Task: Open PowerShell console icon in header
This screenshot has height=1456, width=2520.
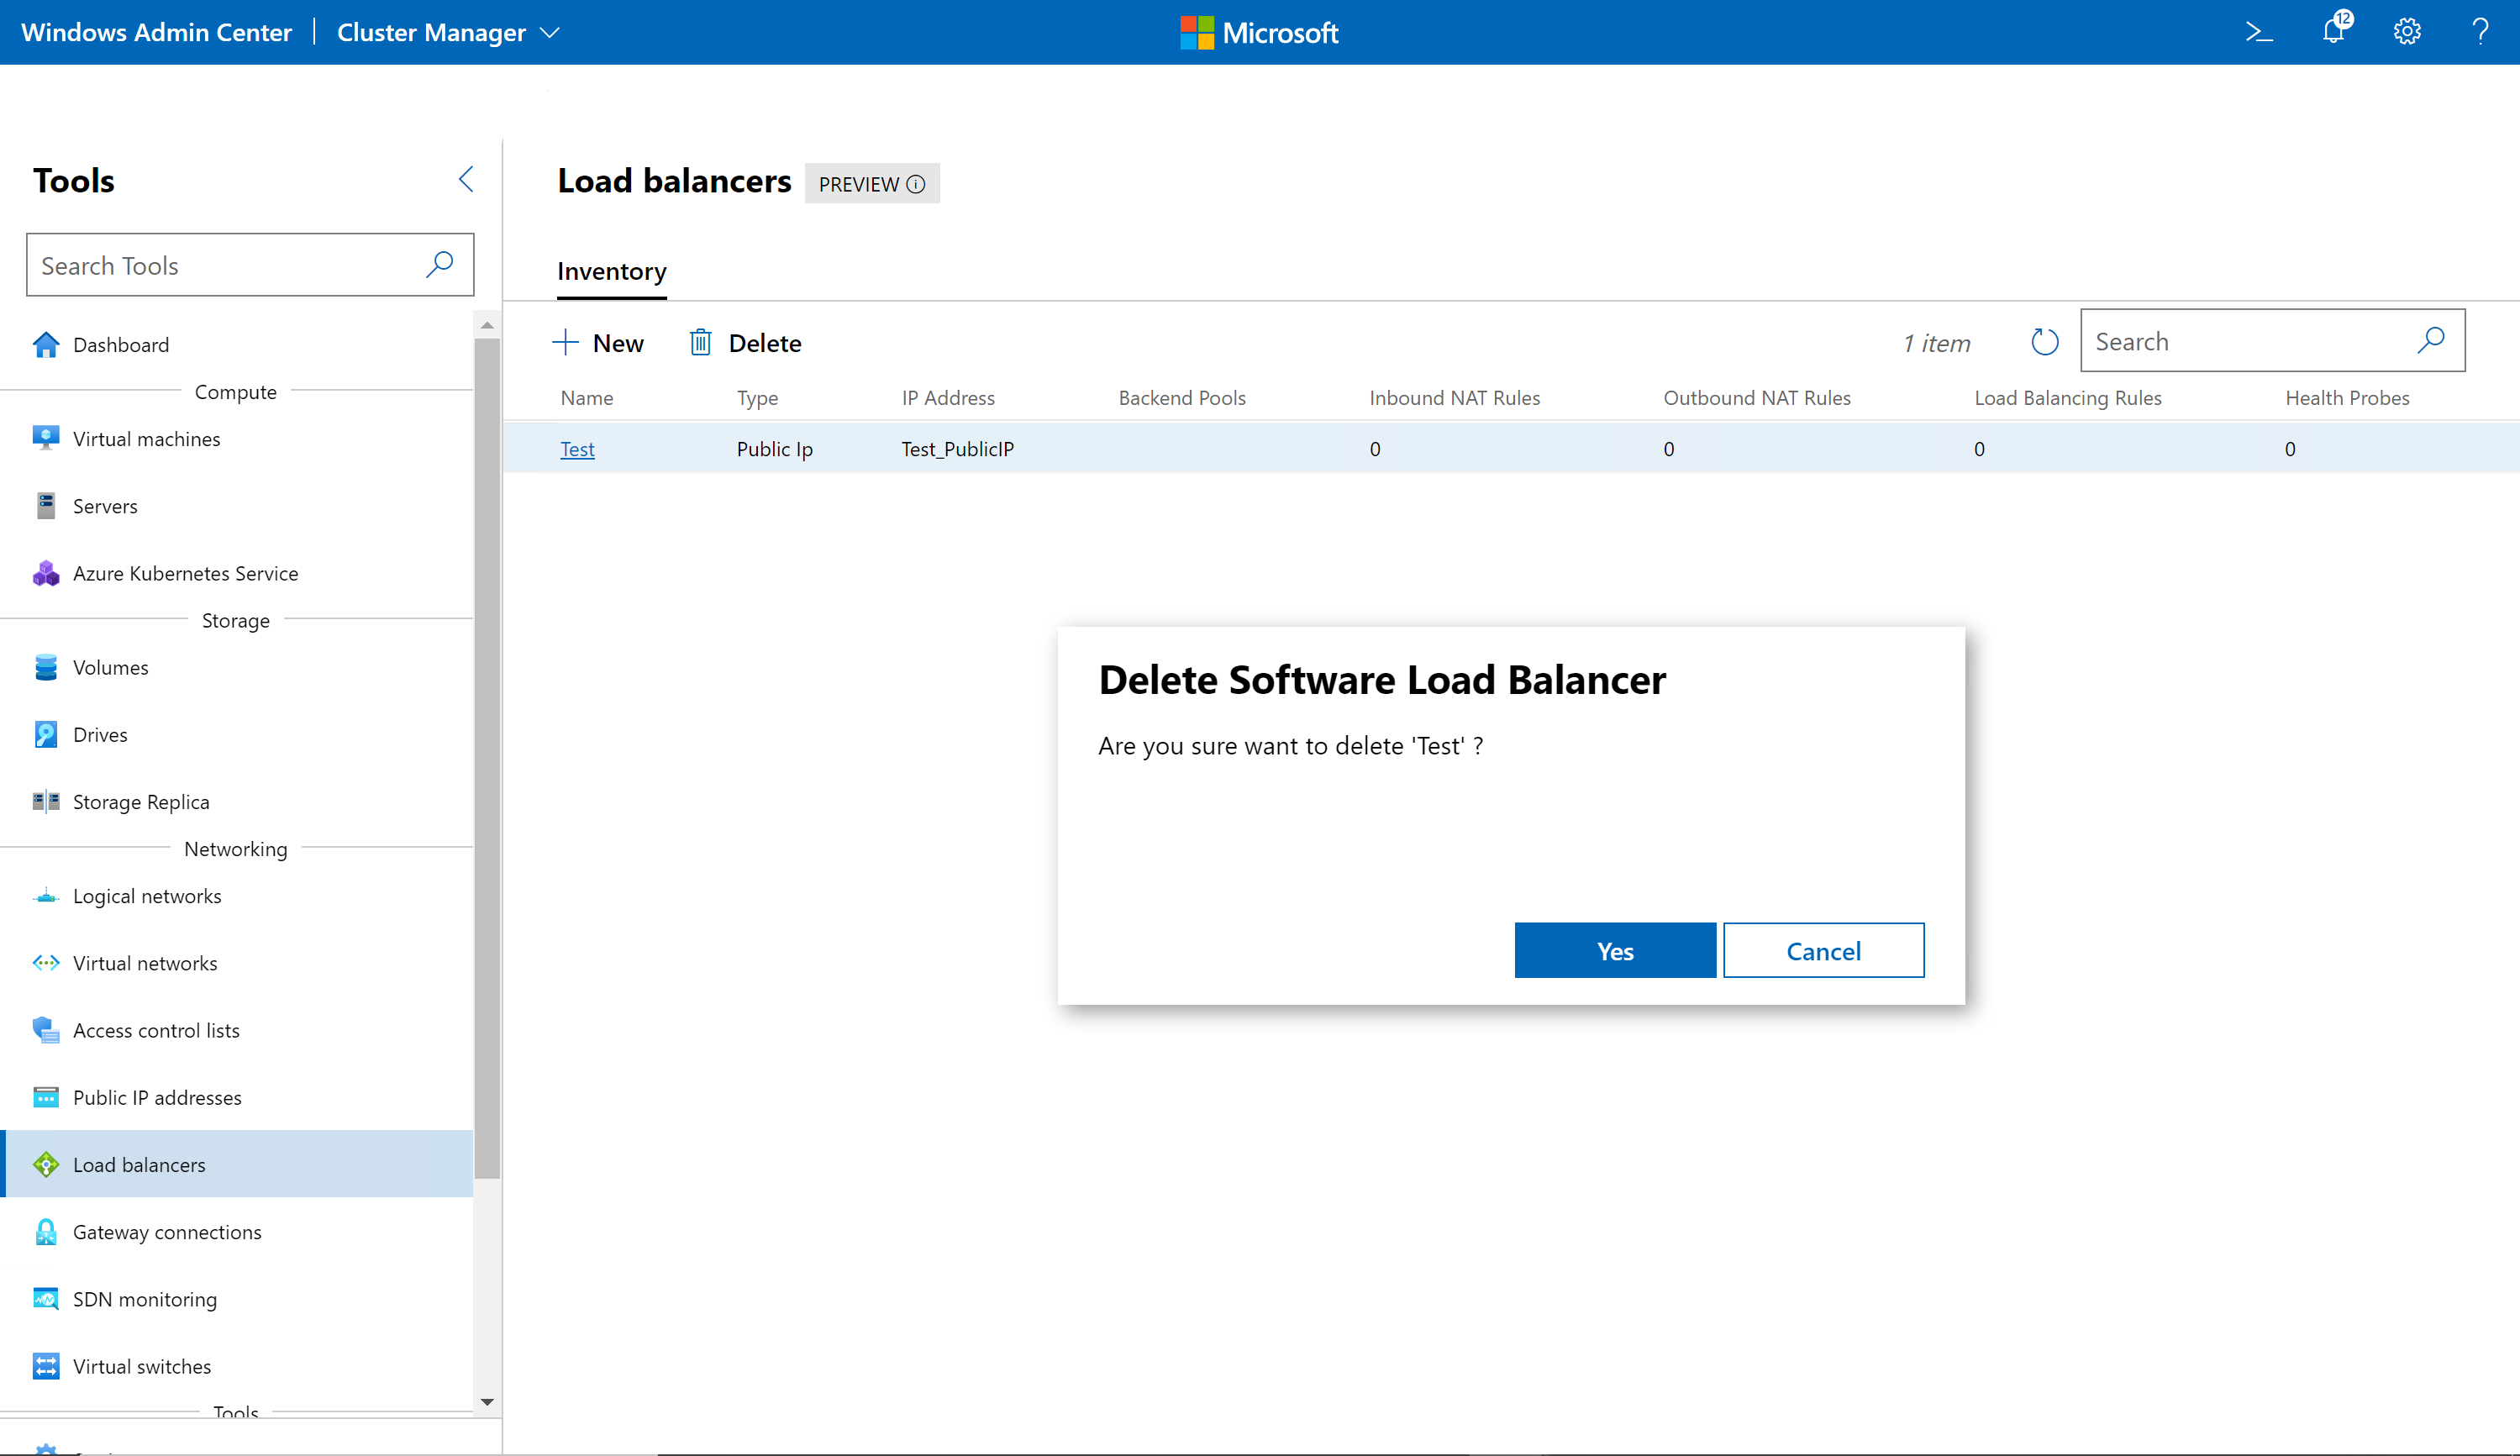Action: (2258, 32)
